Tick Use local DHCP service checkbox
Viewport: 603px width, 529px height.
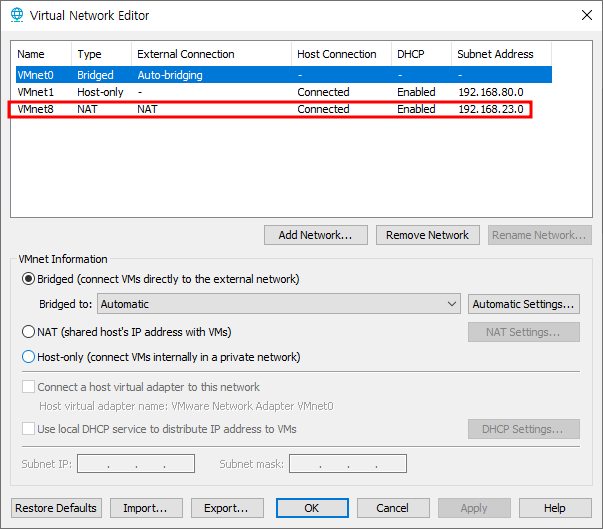point(28,428)
